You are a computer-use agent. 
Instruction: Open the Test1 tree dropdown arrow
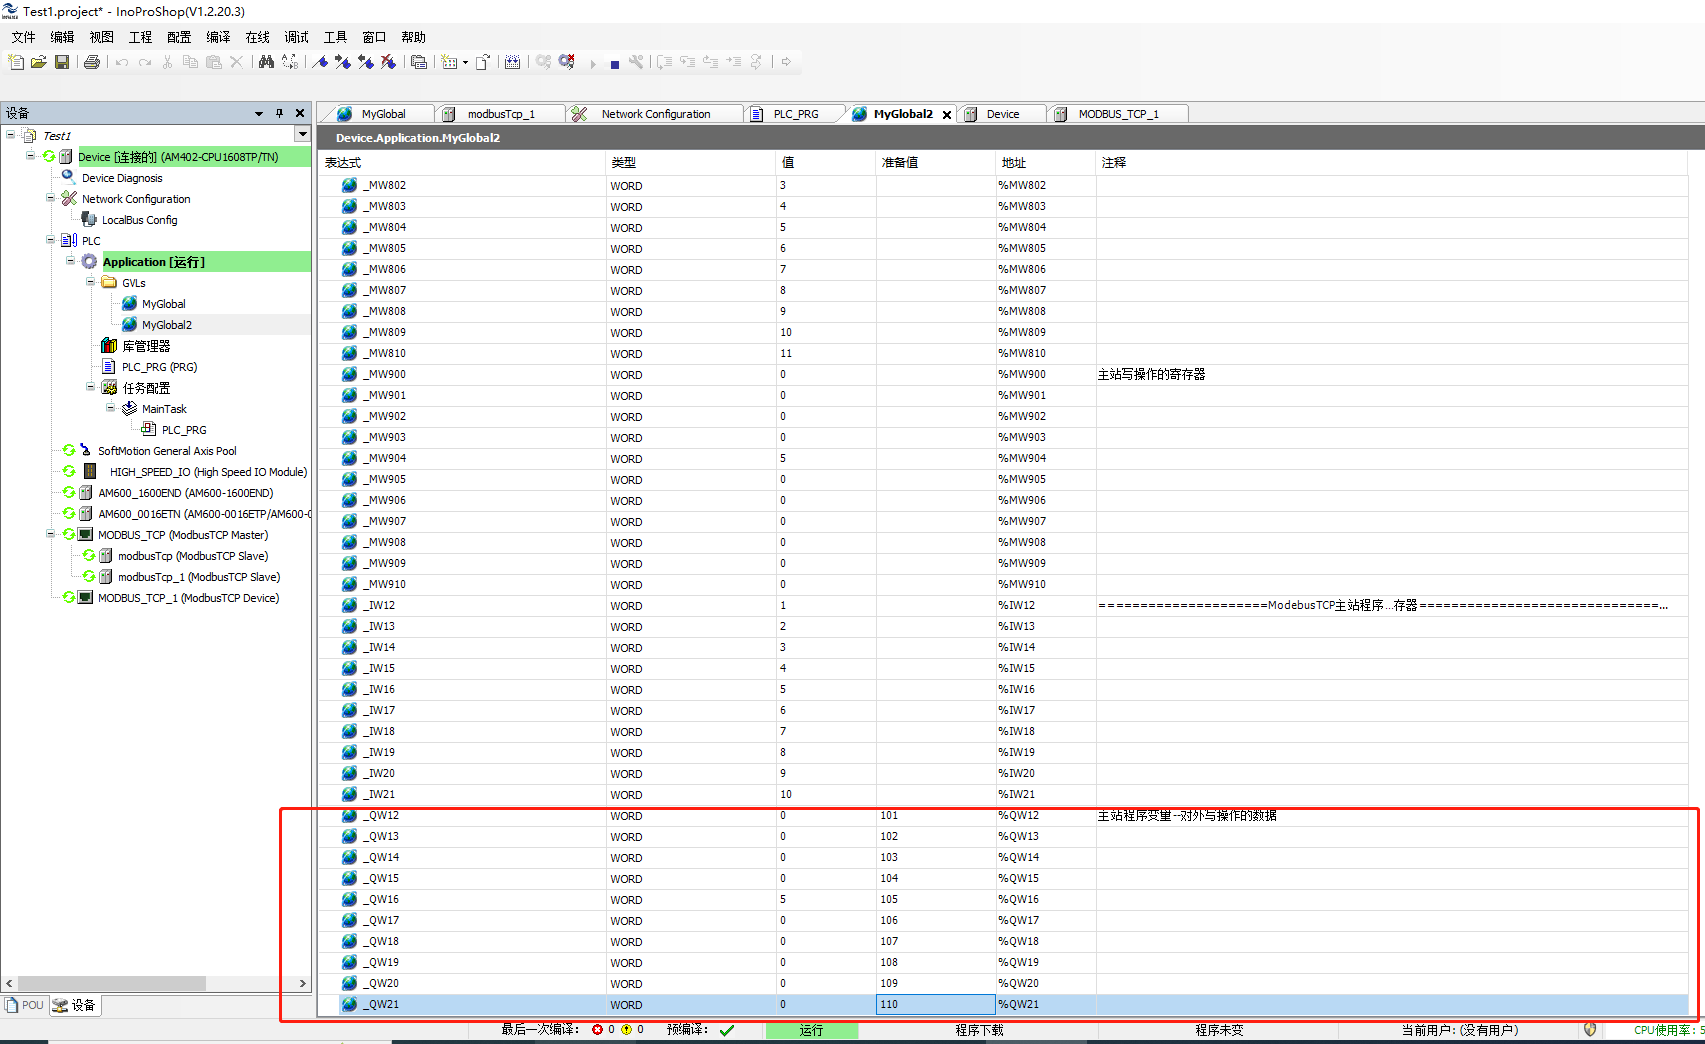(x=302, y=134)
